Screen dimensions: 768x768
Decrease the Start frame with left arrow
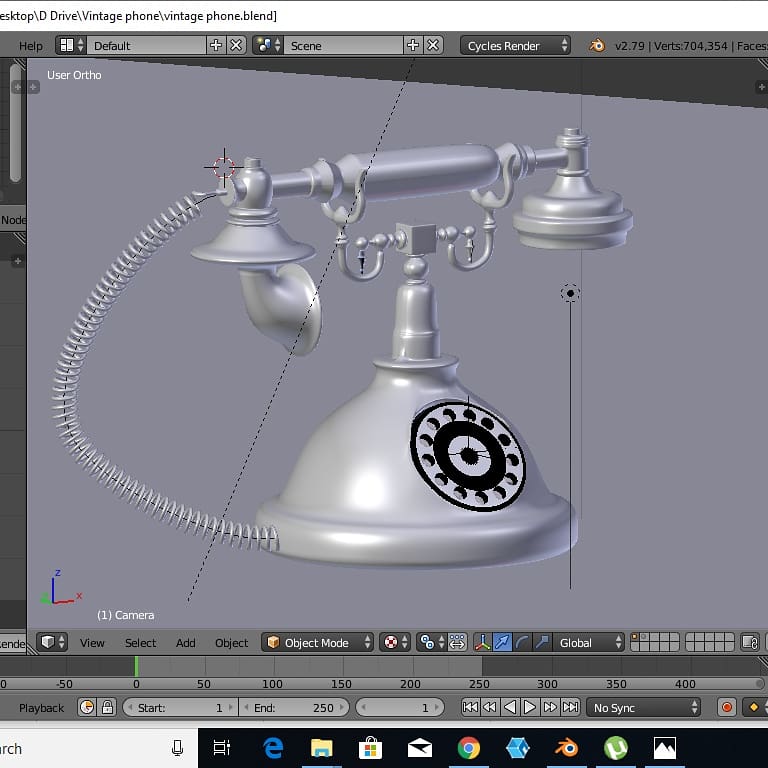(x=130, y=707)
